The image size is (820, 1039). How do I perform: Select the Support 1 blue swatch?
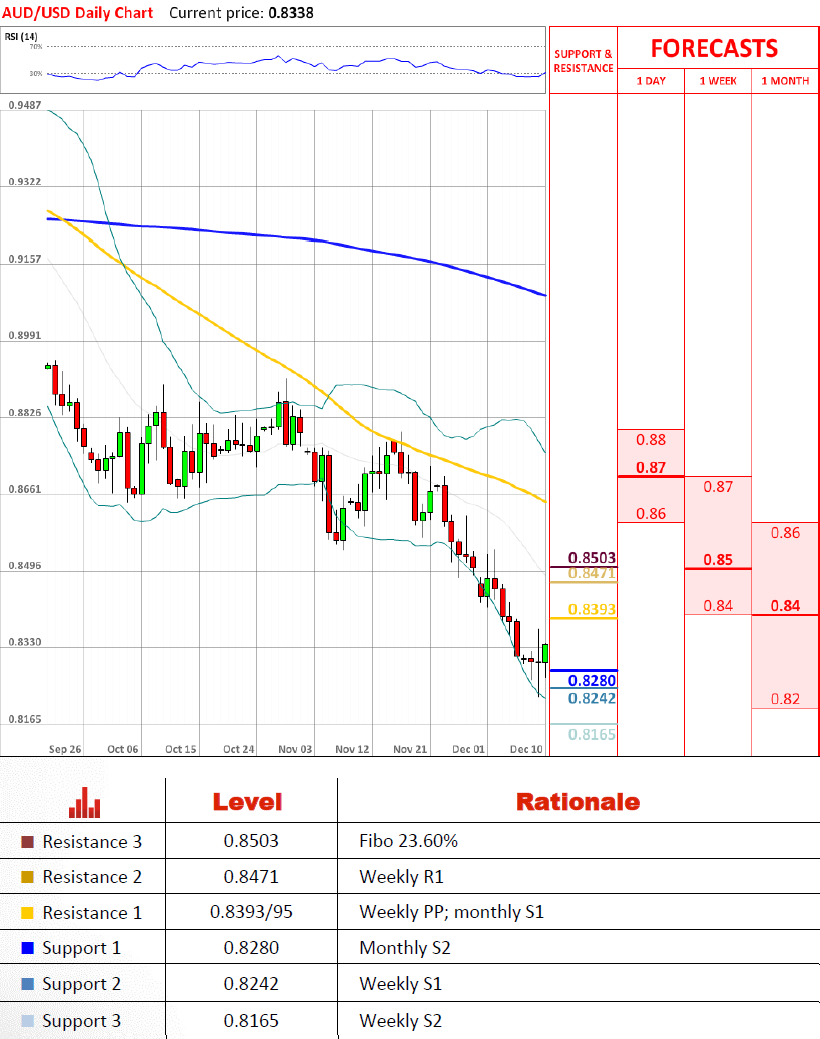tap(27, 948)
